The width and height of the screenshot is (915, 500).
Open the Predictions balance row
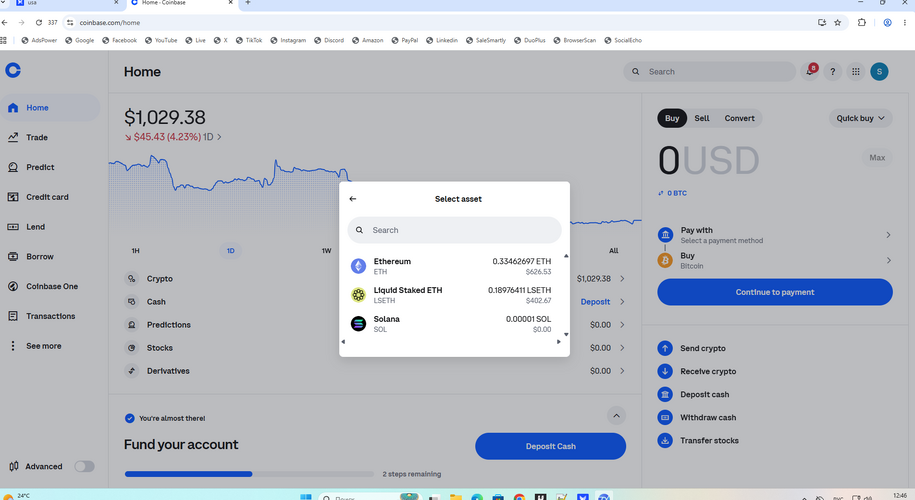click(375, 325)
